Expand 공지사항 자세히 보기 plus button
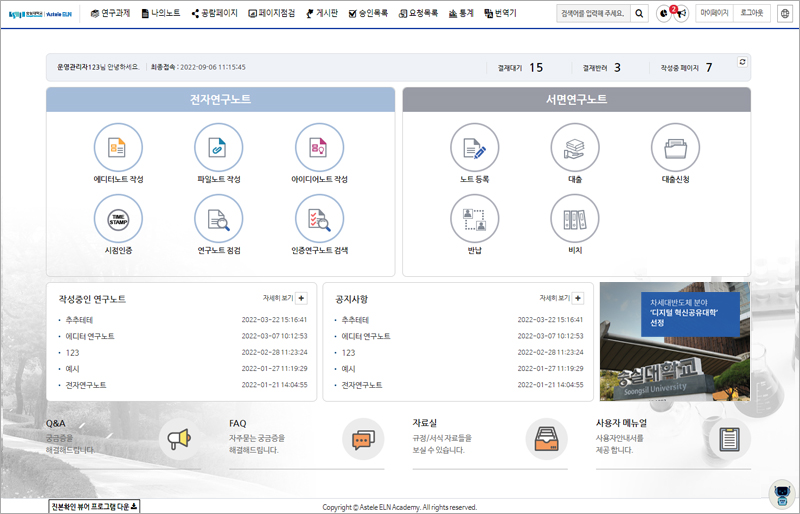The height and width of the screenshot is (514, 800). (x=578, y=298)
